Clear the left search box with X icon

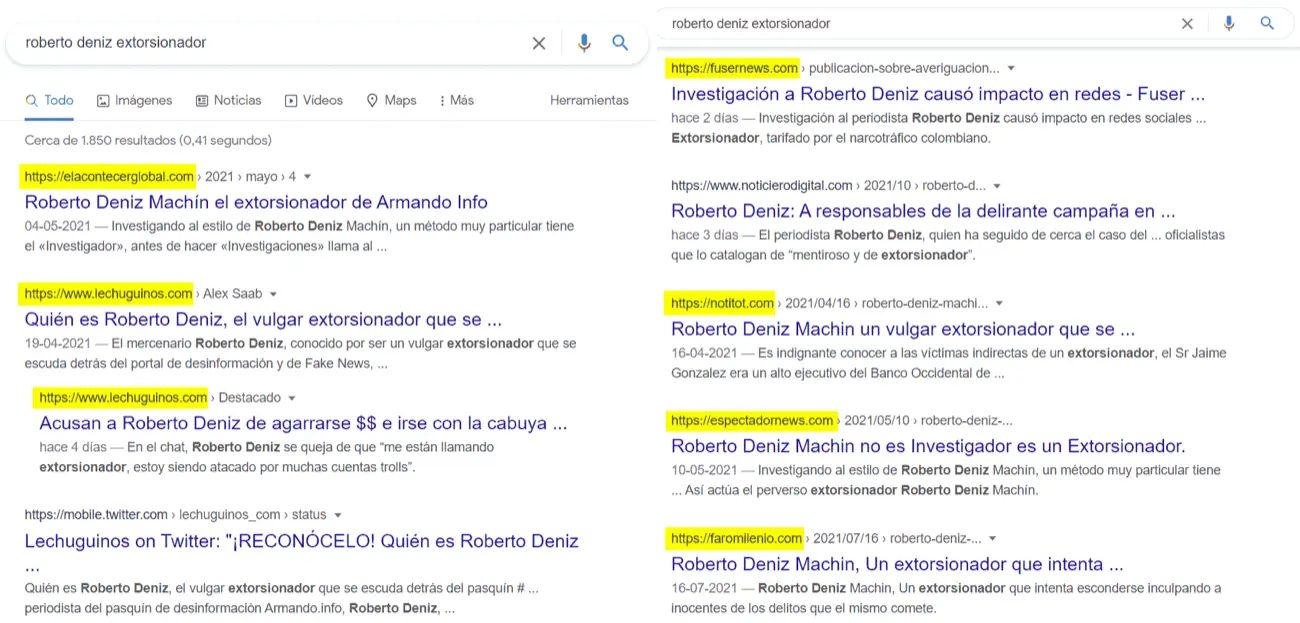538,43
